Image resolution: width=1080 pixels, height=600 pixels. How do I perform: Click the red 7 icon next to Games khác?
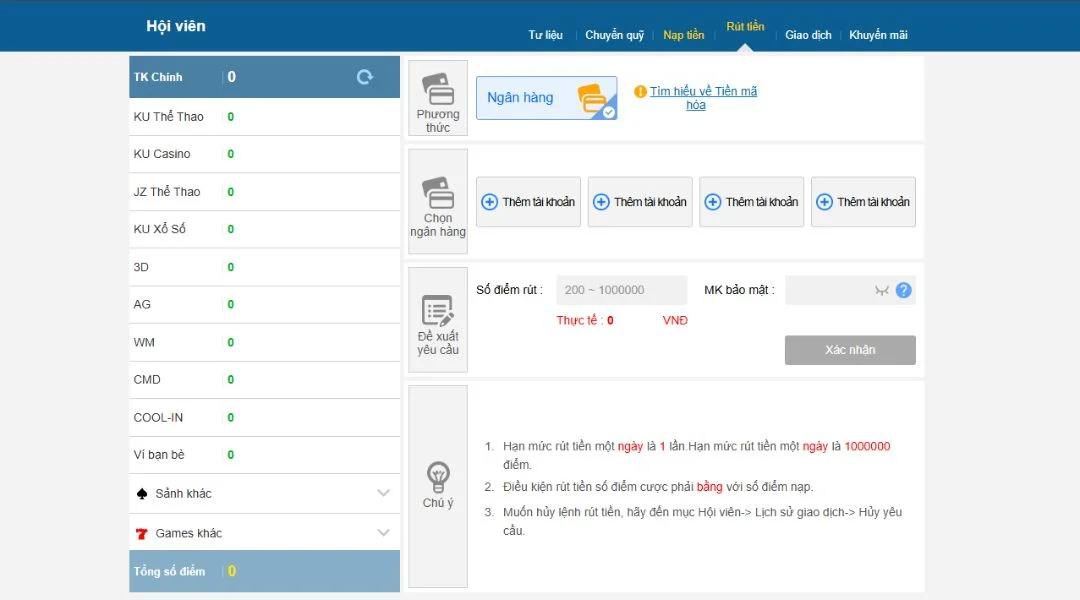coord(142,533)
